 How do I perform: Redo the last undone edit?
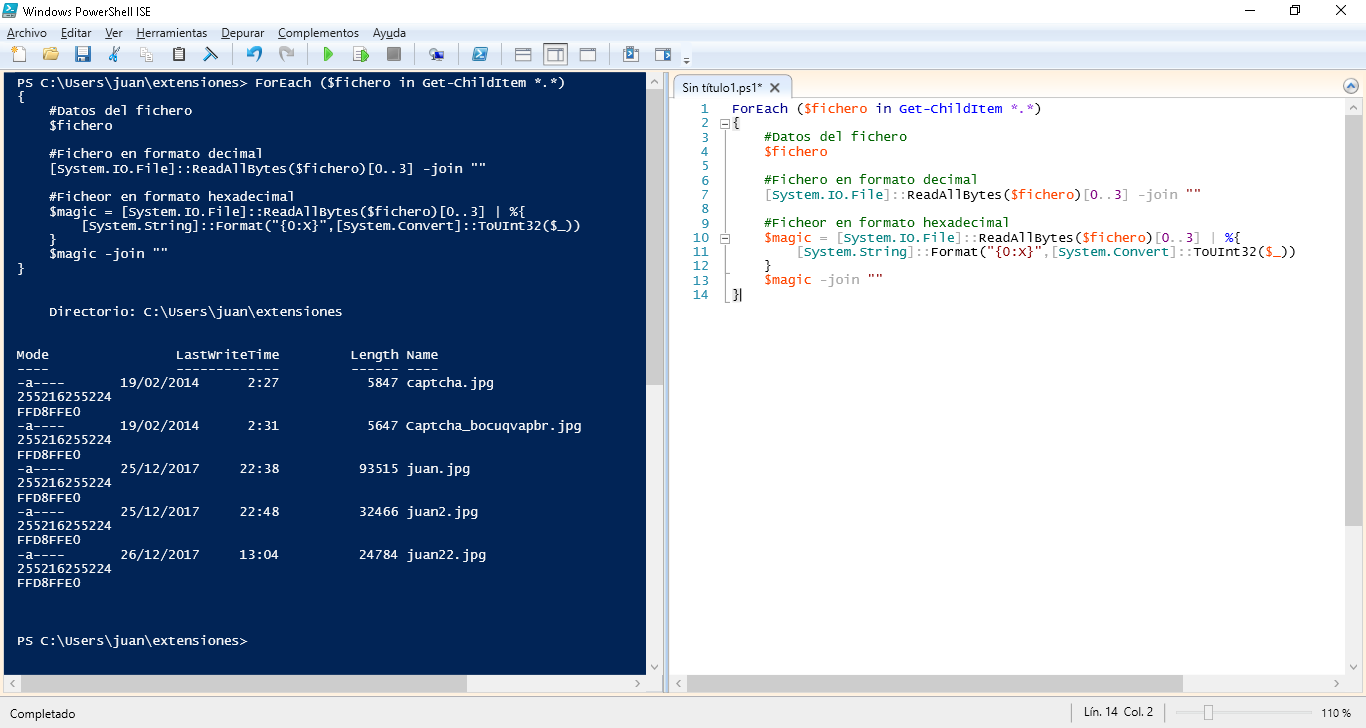tap(286, 54)
